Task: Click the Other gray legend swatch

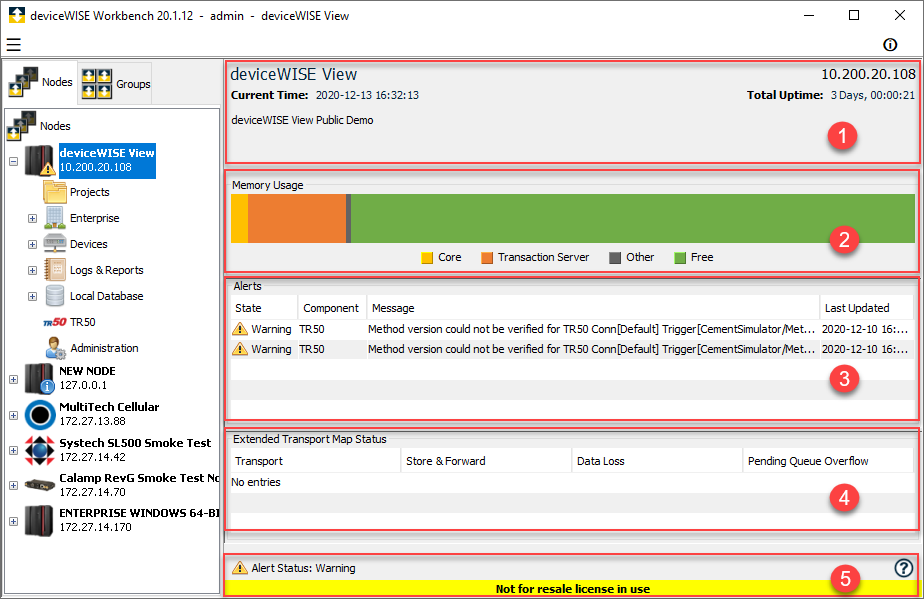Action: pyautogui.click(x=615, y=258)
